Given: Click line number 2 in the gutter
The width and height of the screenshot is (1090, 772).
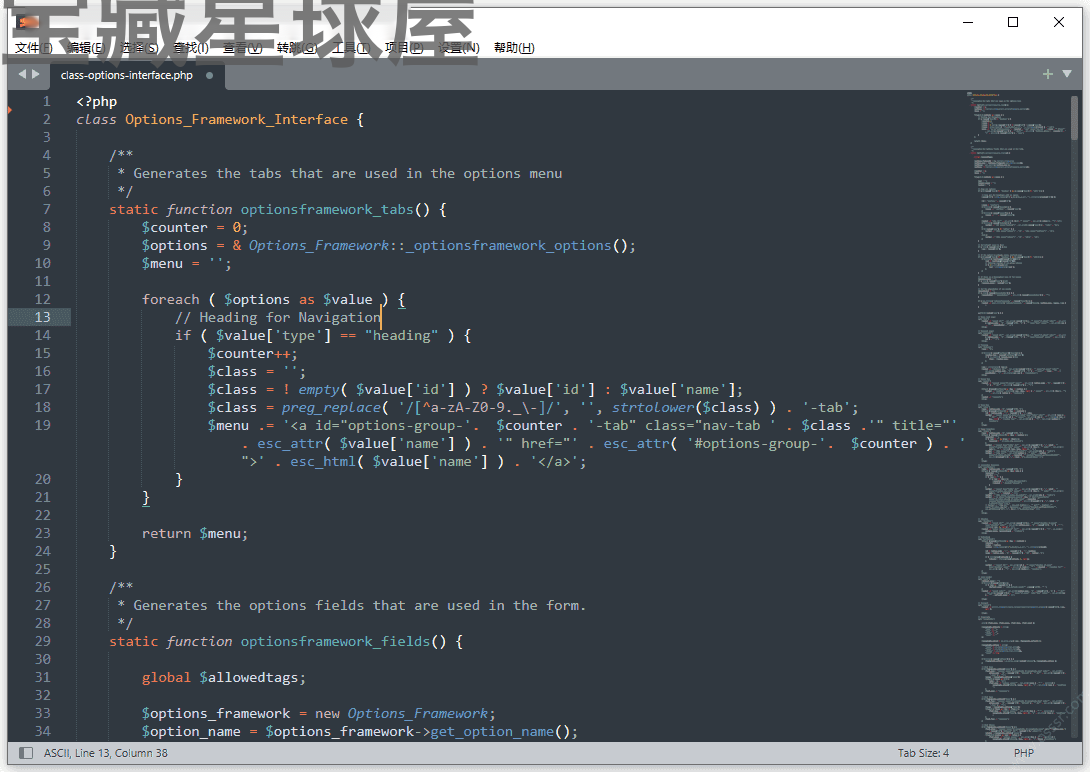Looking at the screenshot, I should point(47,119).
